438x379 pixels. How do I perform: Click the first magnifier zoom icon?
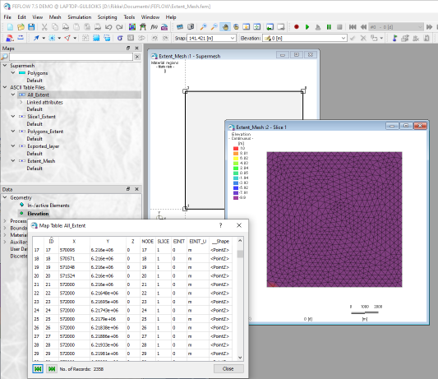coord(203,27)
